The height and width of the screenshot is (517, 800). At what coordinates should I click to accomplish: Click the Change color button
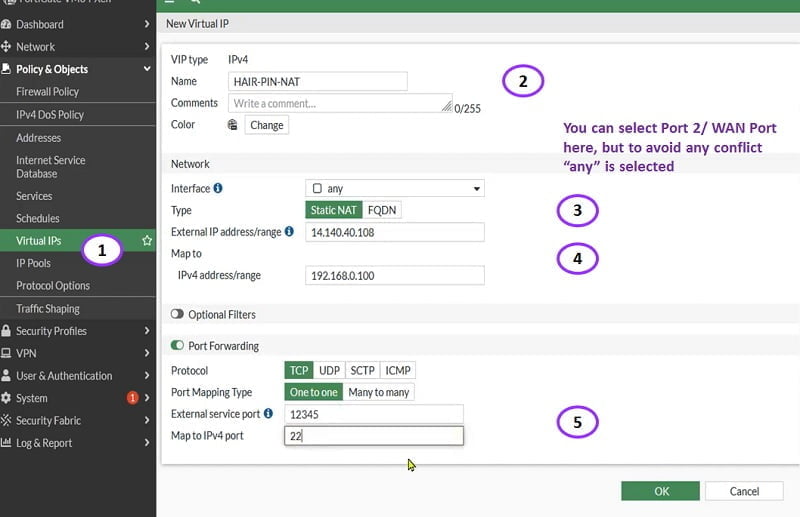pyautogui.click(x=267, y=125)
